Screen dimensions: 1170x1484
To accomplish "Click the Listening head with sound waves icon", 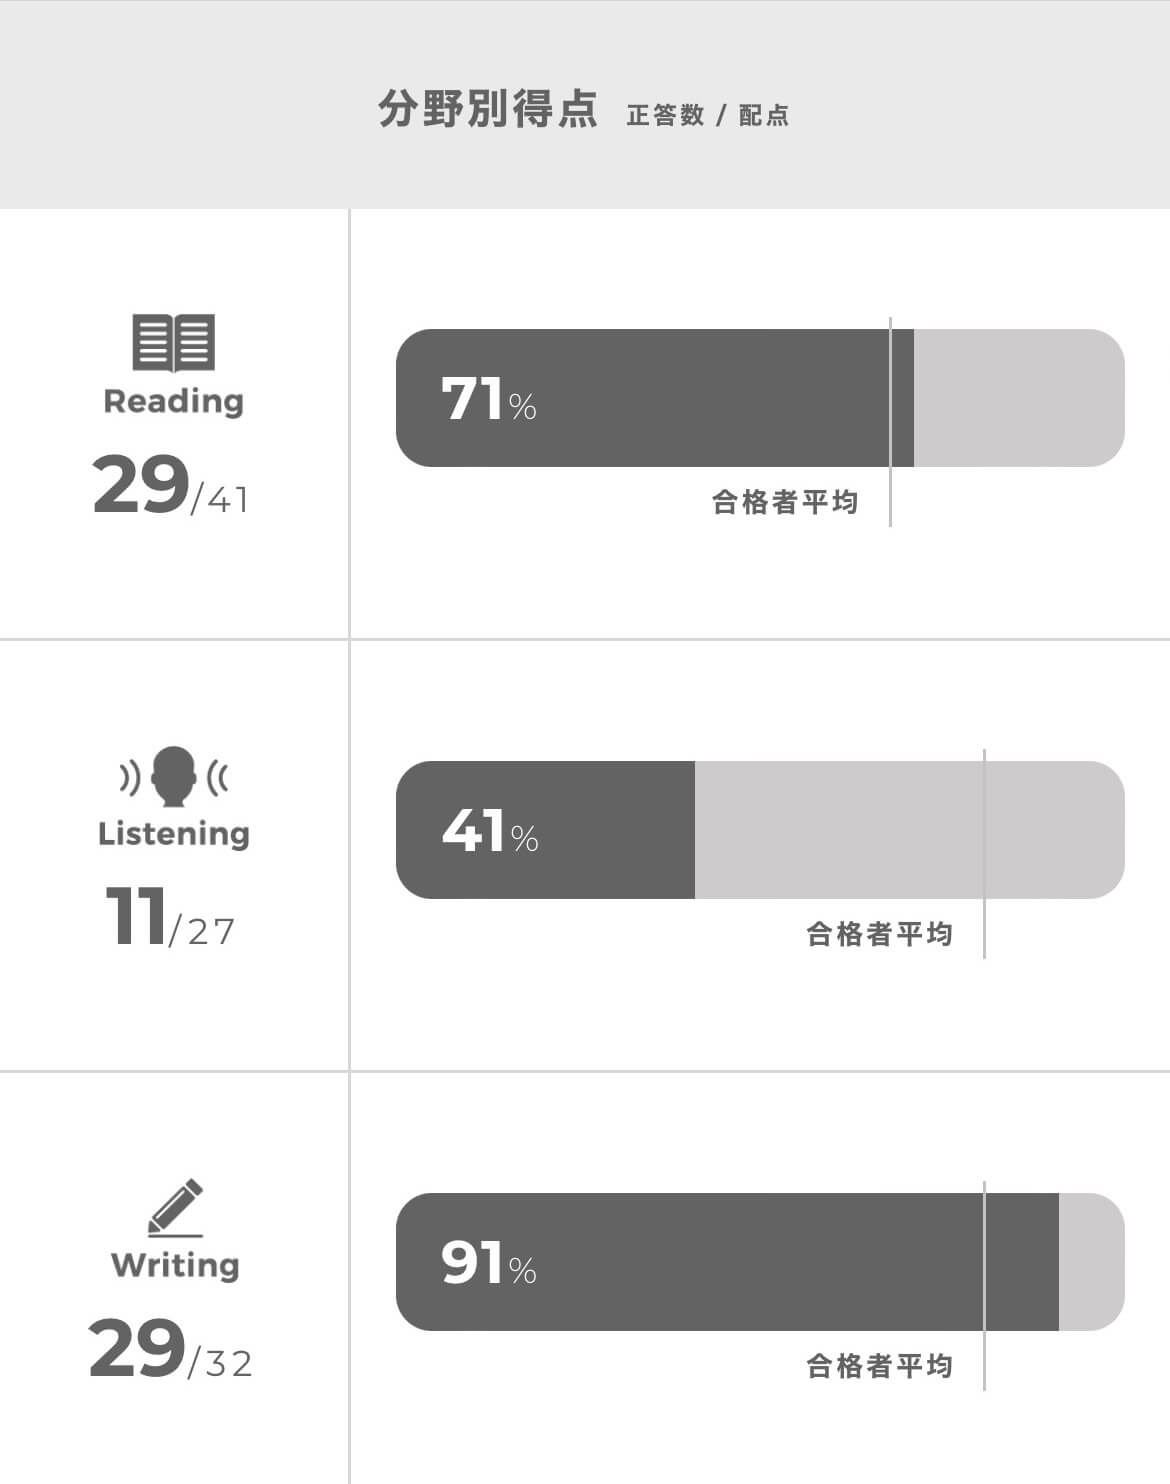I will coord(173,776).
